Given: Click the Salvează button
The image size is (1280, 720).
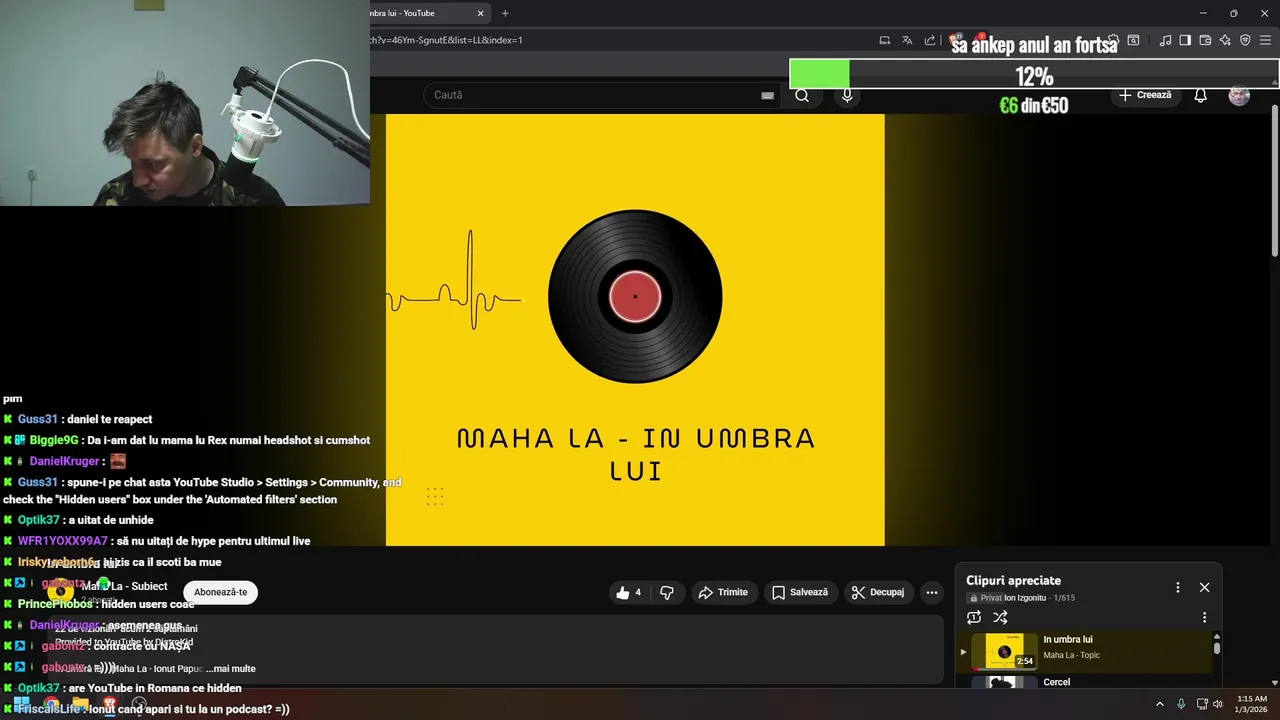Looking at the screenshot, I should coord(799,592).
